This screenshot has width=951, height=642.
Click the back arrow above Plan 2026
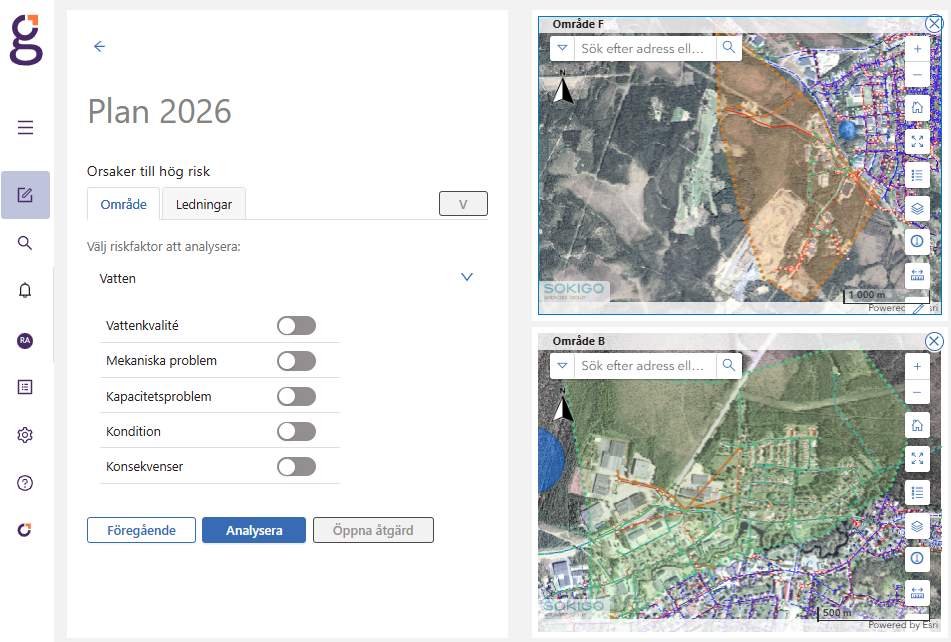pos(99,46)
